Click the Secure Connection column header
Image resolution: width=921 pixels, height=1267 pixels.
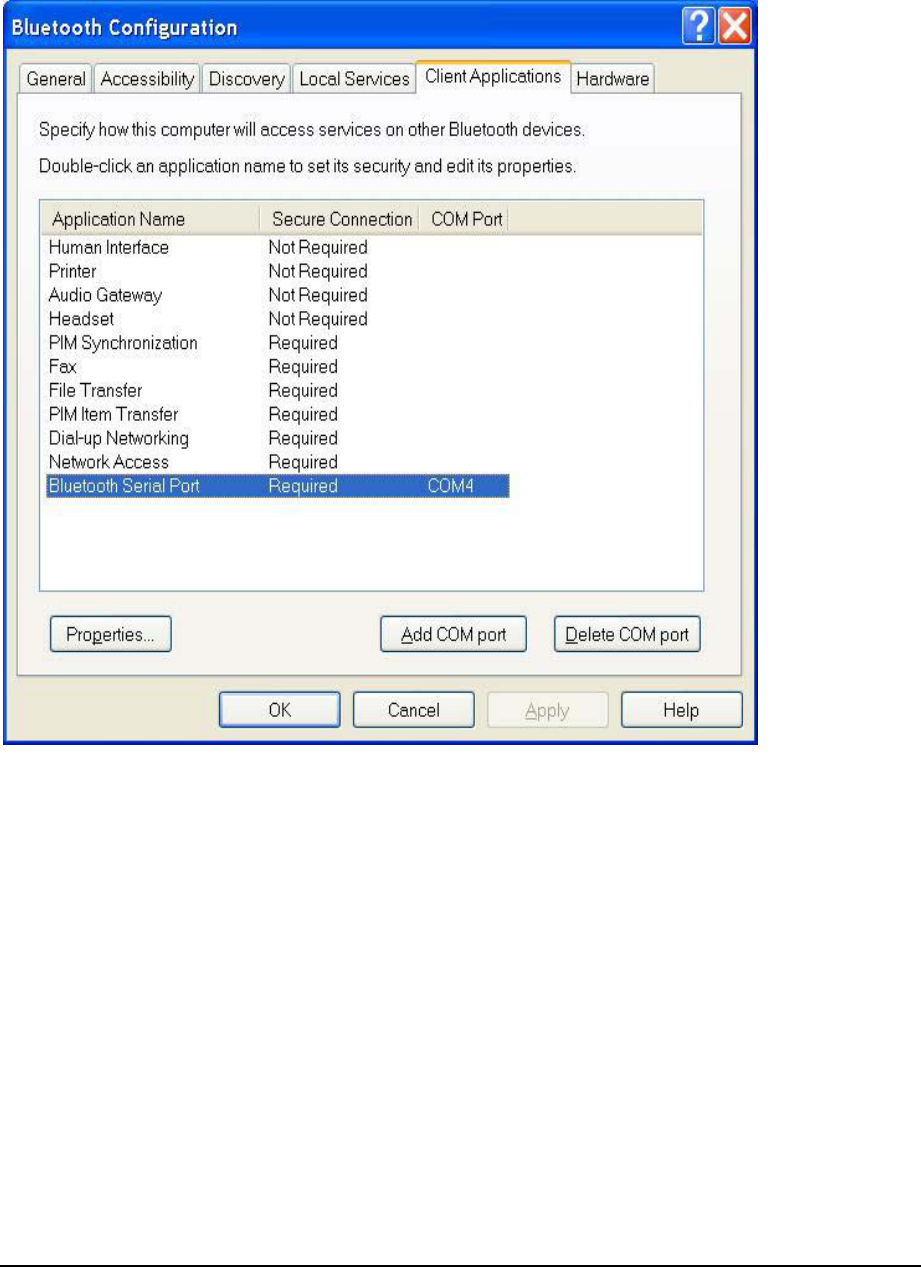click(339, 219)
